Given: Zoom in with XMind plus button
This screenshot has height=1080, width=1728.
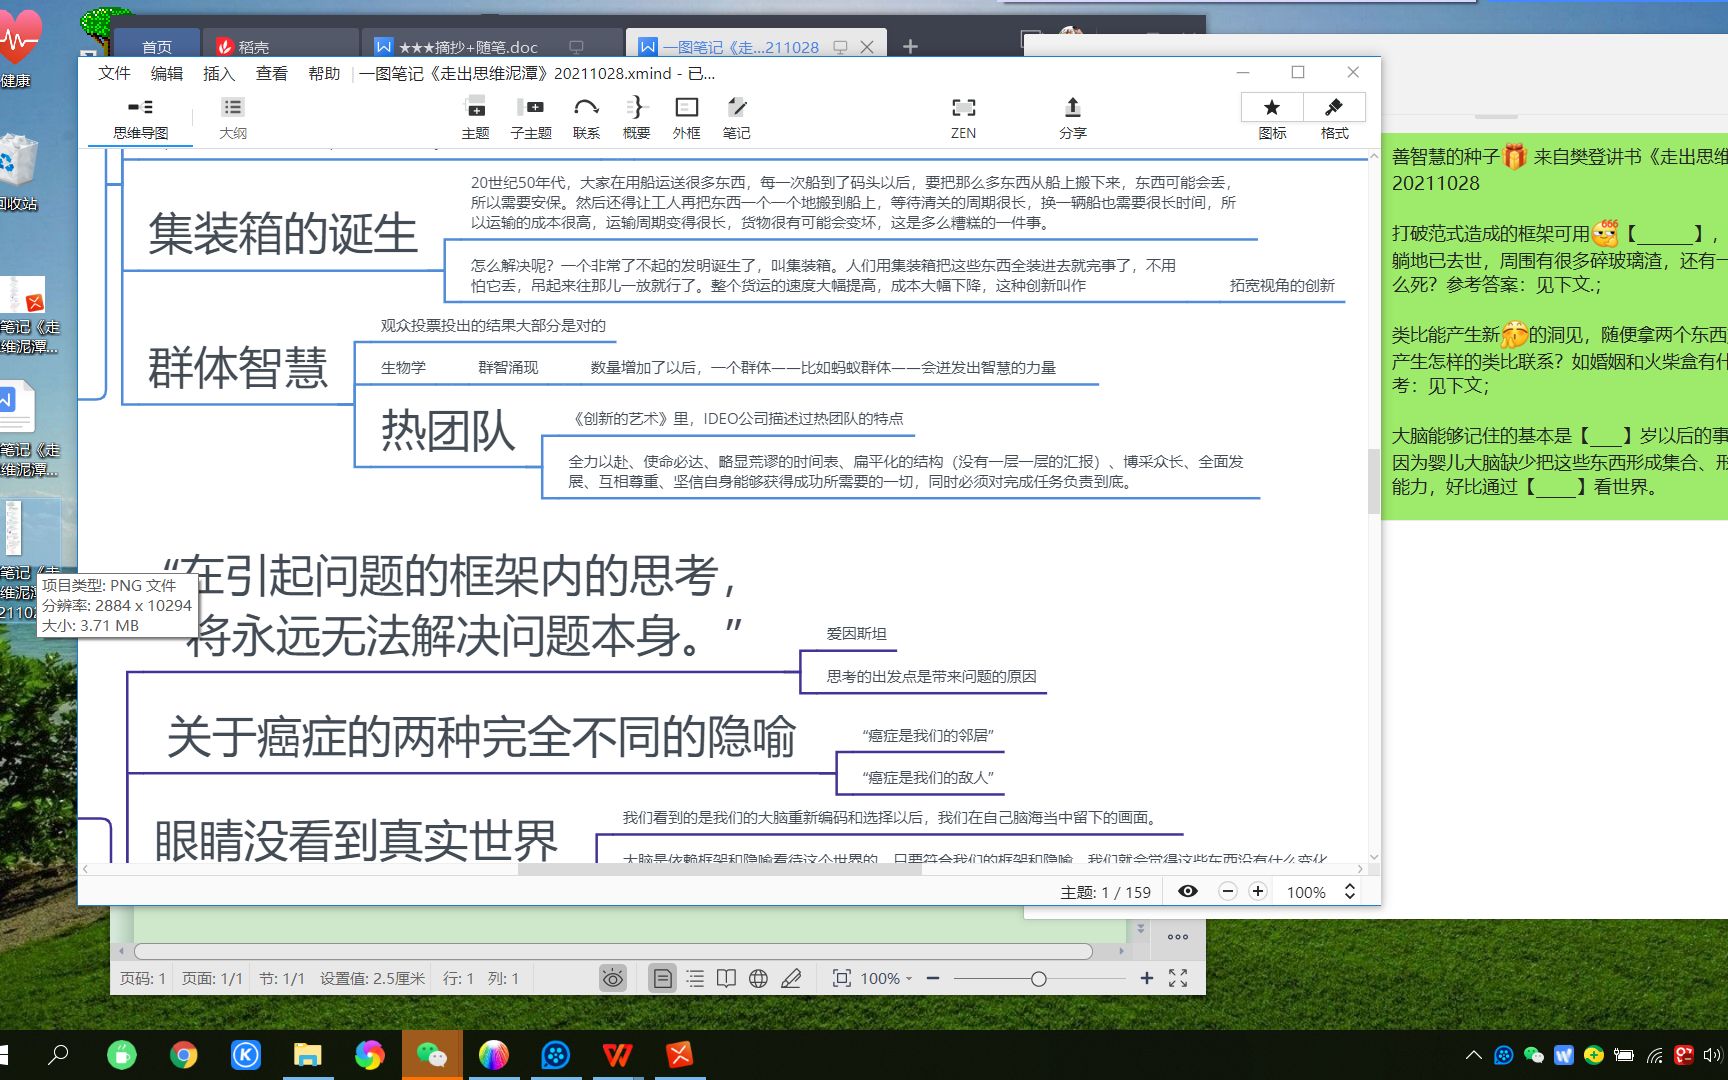Looking at the screenshot, I should pyautogui.click(x=1258, y=891).
